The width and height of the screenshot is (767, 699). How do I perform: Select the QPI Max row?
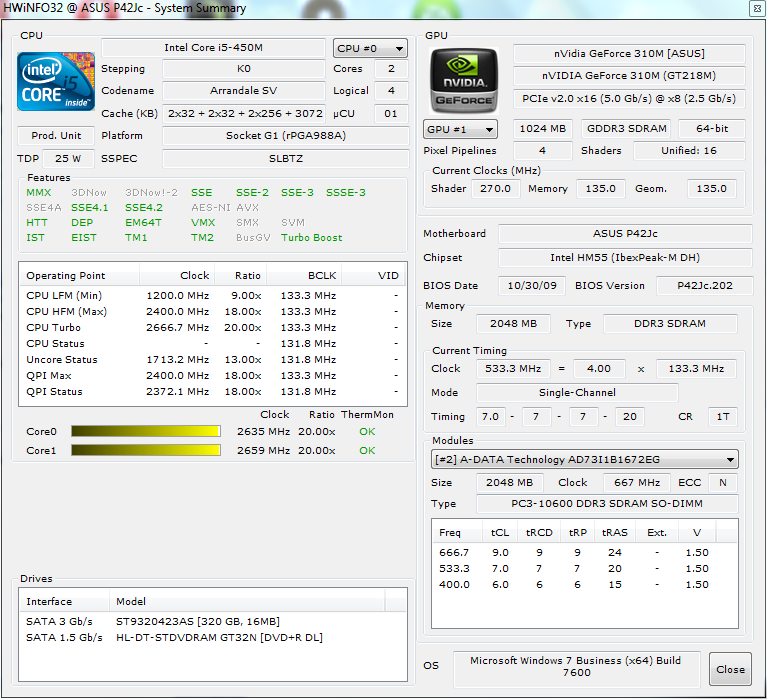pos(213,376)
